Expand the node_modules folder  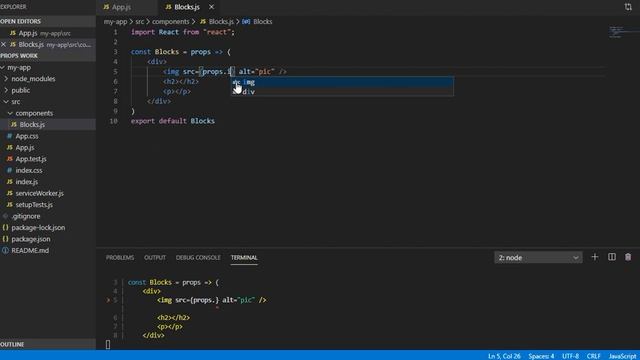(48, 79)
